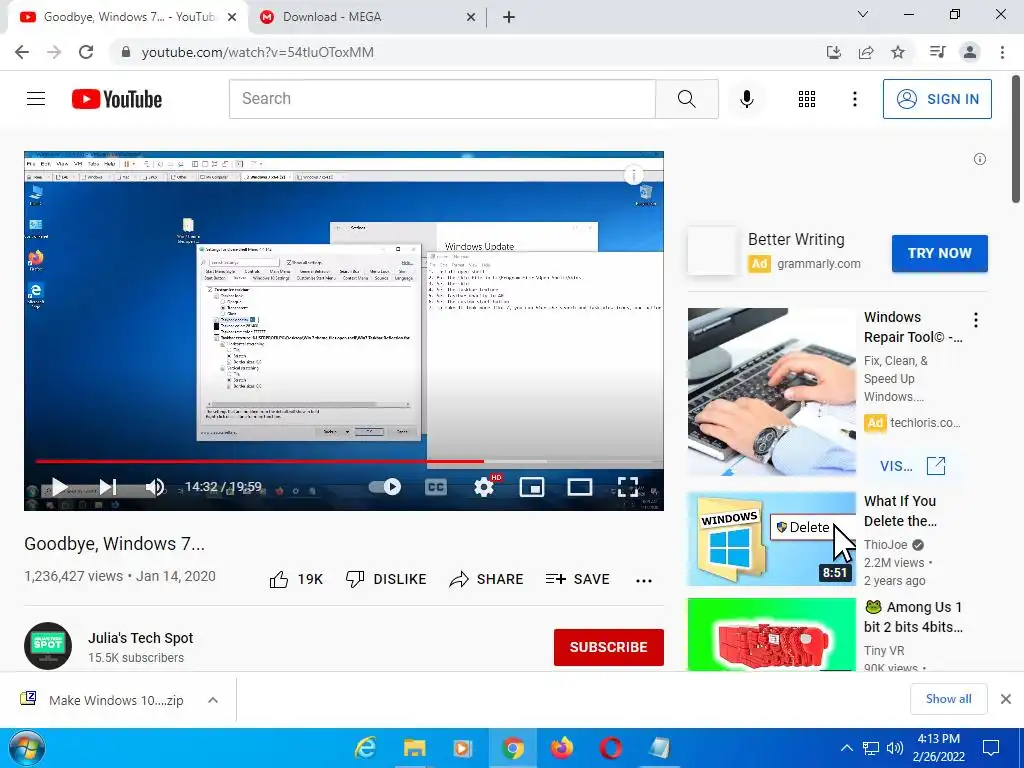Show video info card icon
Screen dimensions: 1024x768
point(633,175)
